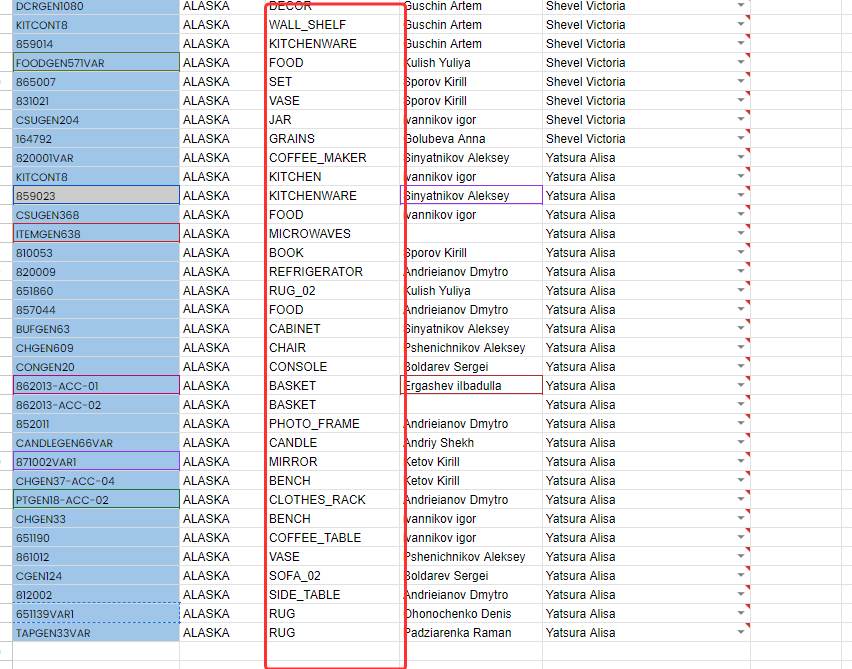Click the RUG_02 cell
The image size is (852, 669).
tap(332, 291)
